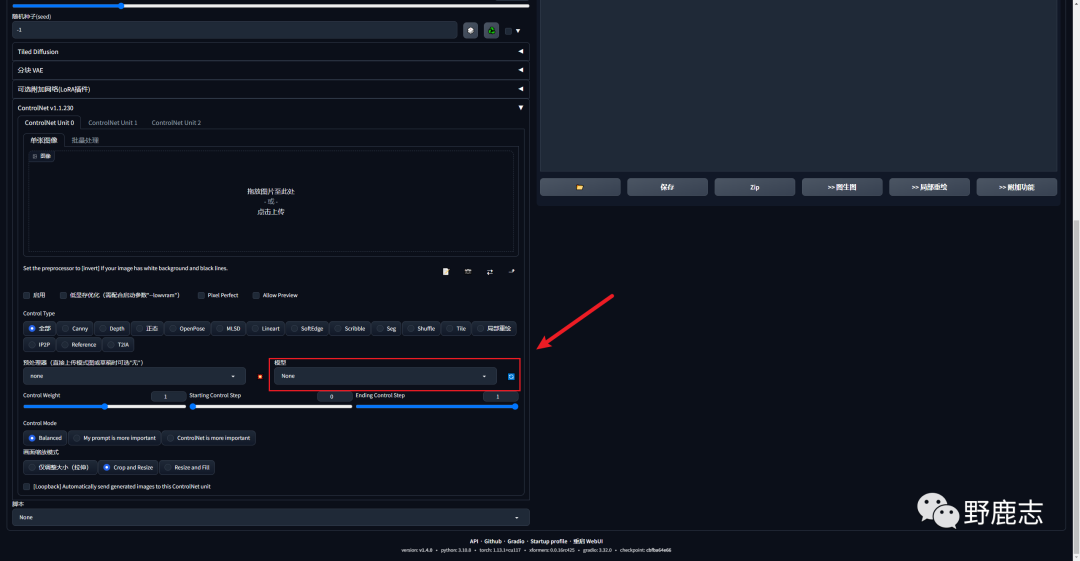Click the seed extras triangle arrow
This screenshot has height=561, width=1080.
pos(518,31)
